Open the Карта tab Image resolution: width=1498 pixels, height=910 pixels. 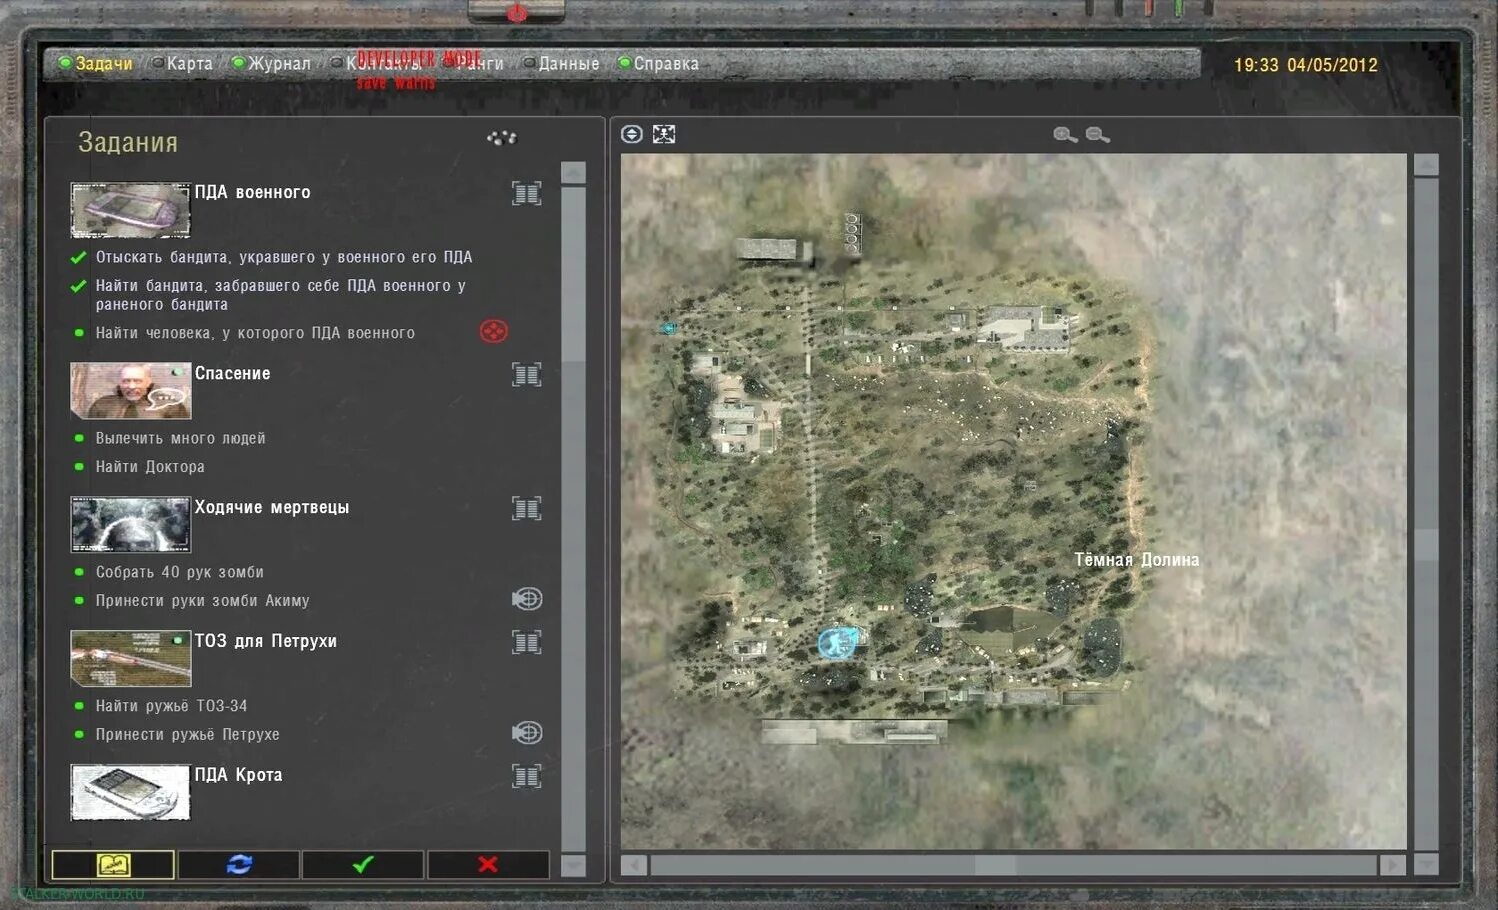(181, 63)
